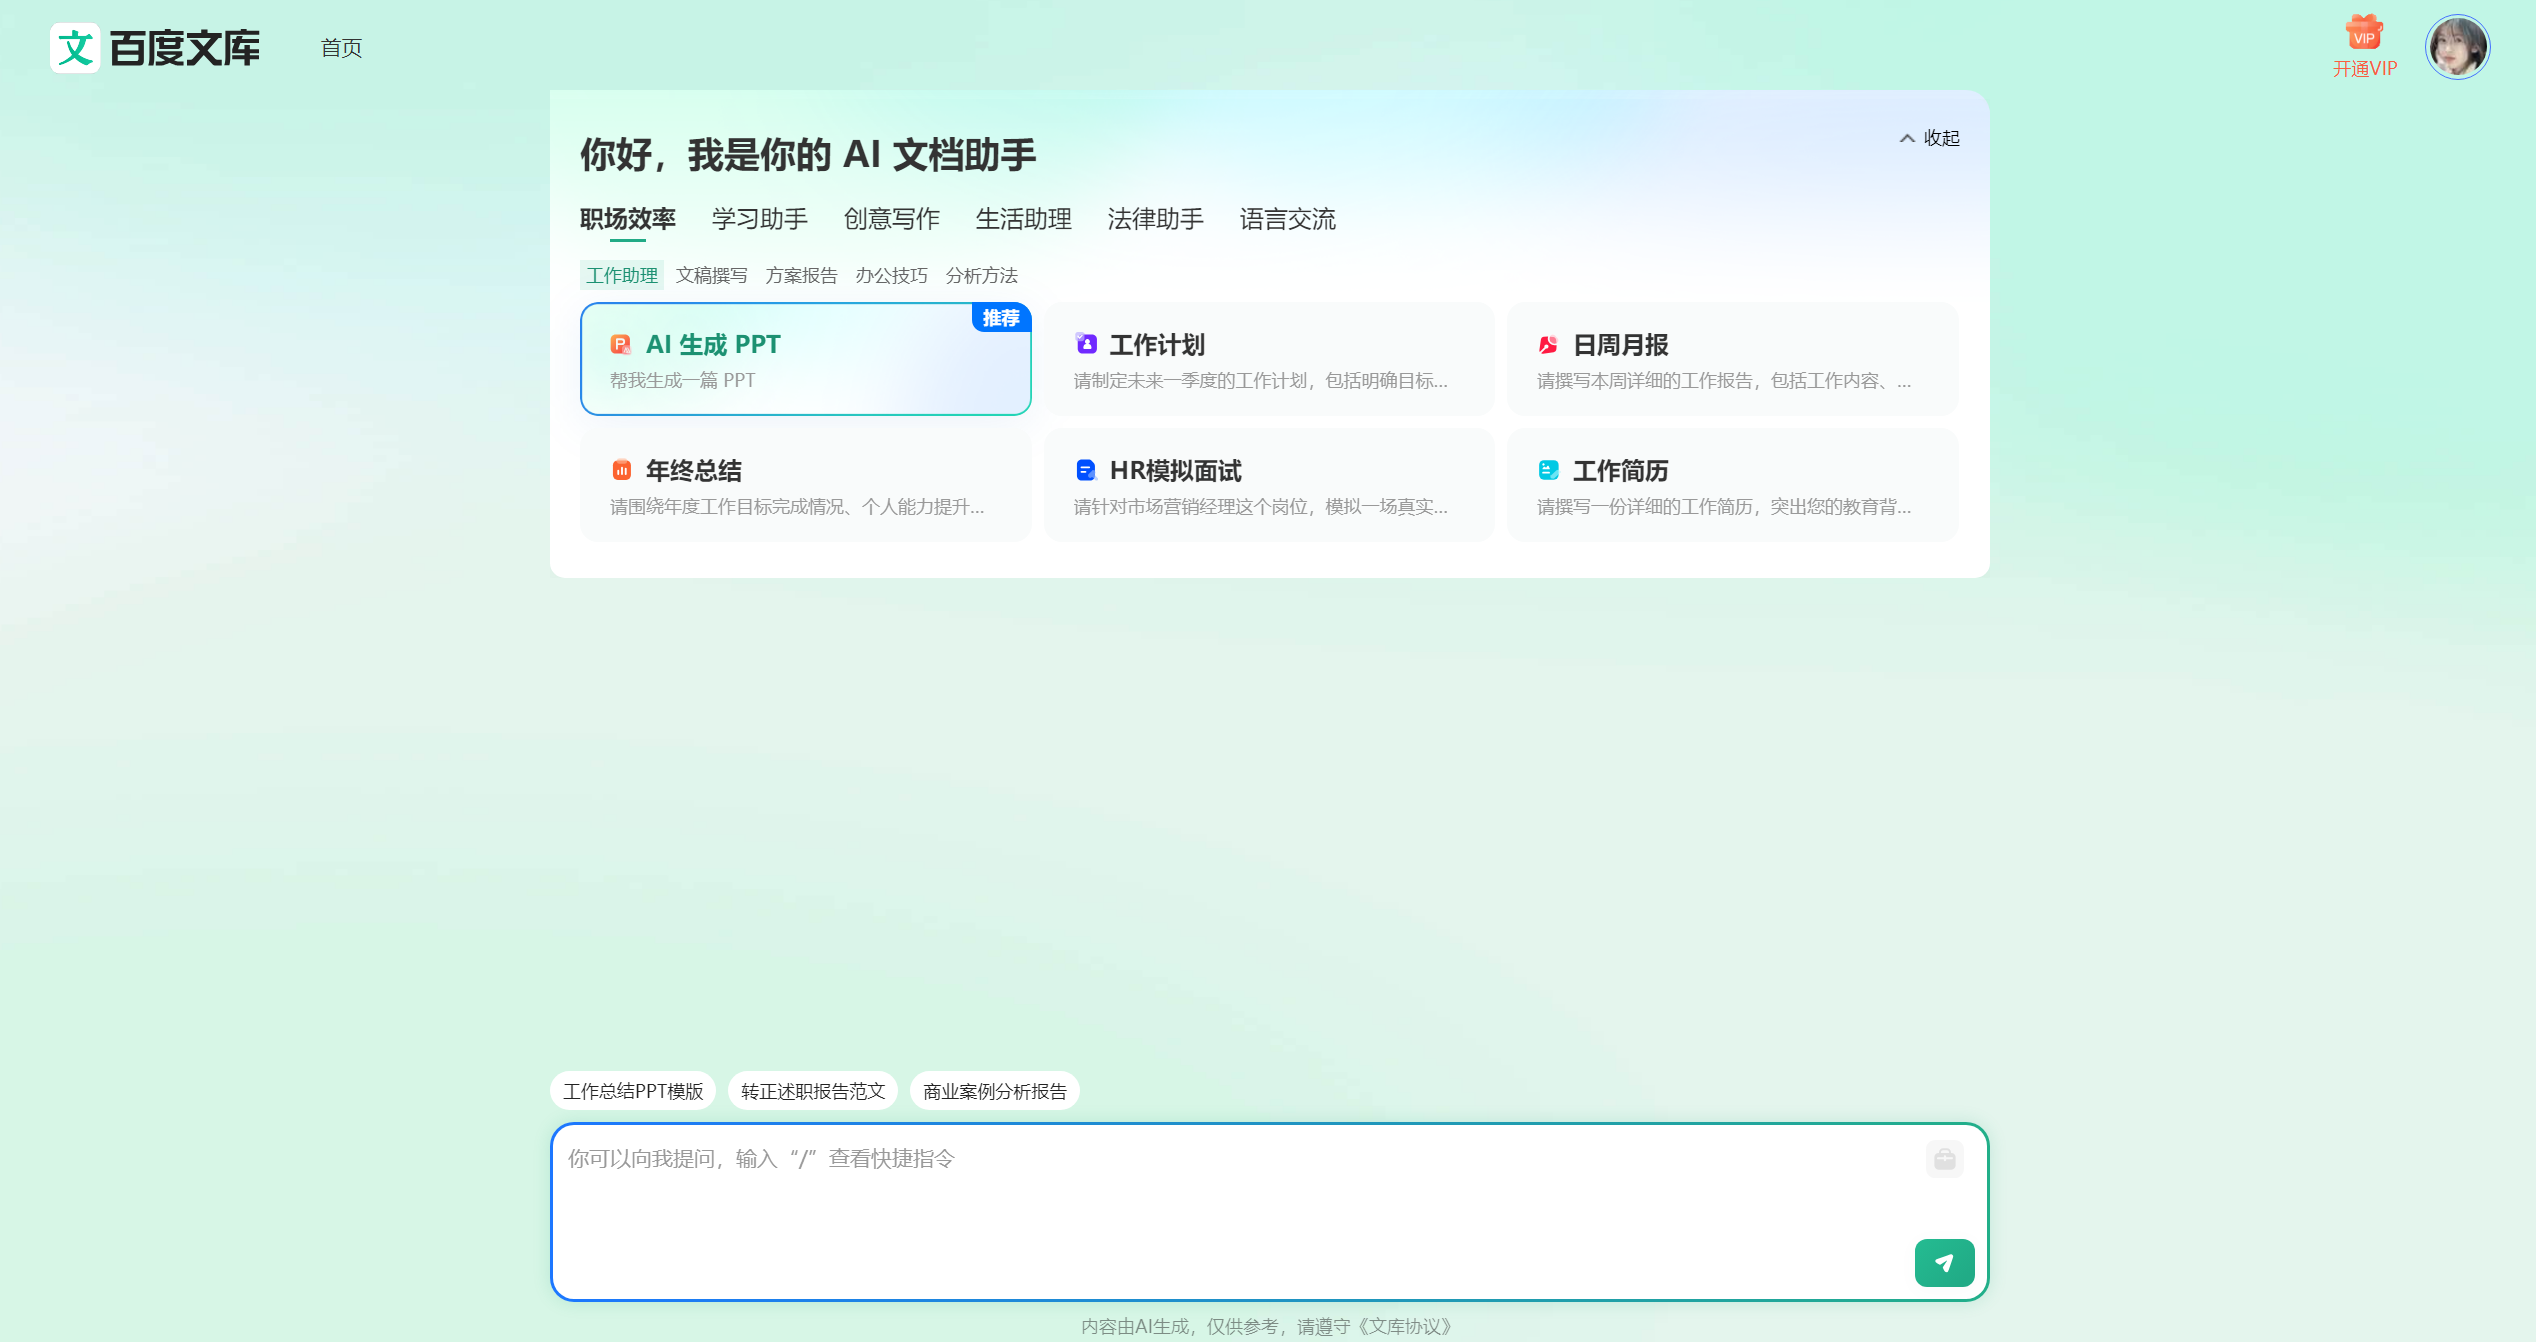Screen dimensions: 2536x1342
Task: Select the 文稿撰写 category
Action: (x=713, y=275)
